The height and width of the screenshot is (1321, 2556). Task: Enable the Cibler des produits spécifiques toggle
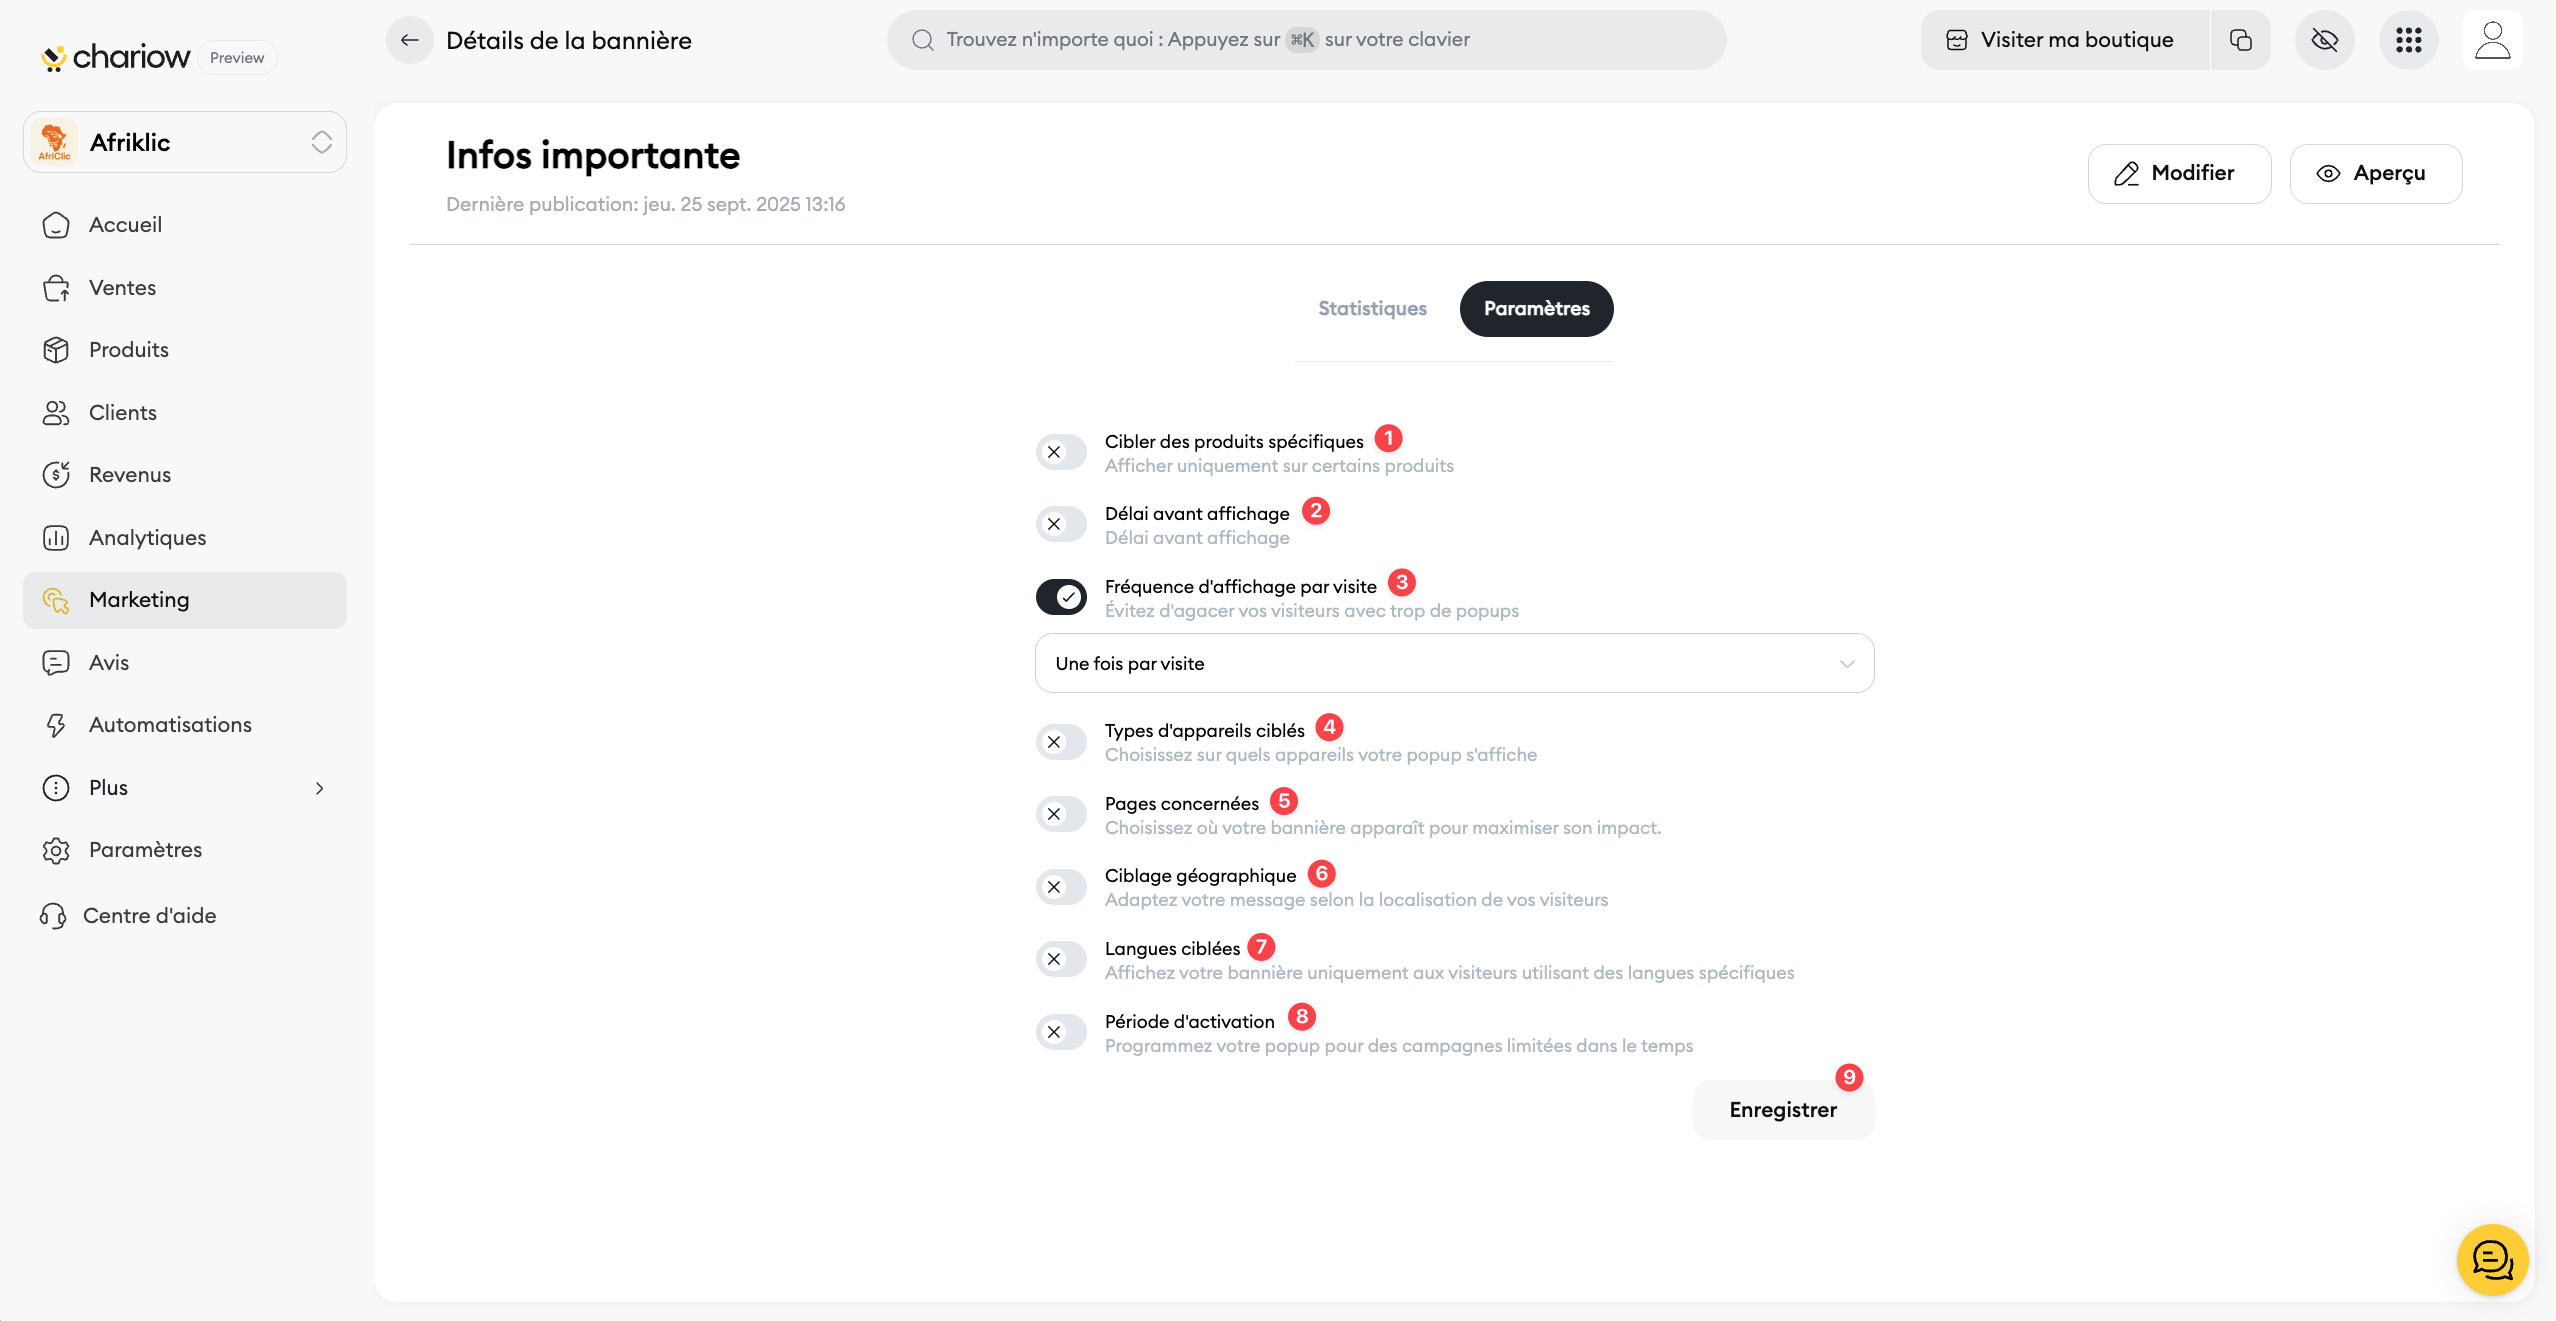[x=1061, y=452]
